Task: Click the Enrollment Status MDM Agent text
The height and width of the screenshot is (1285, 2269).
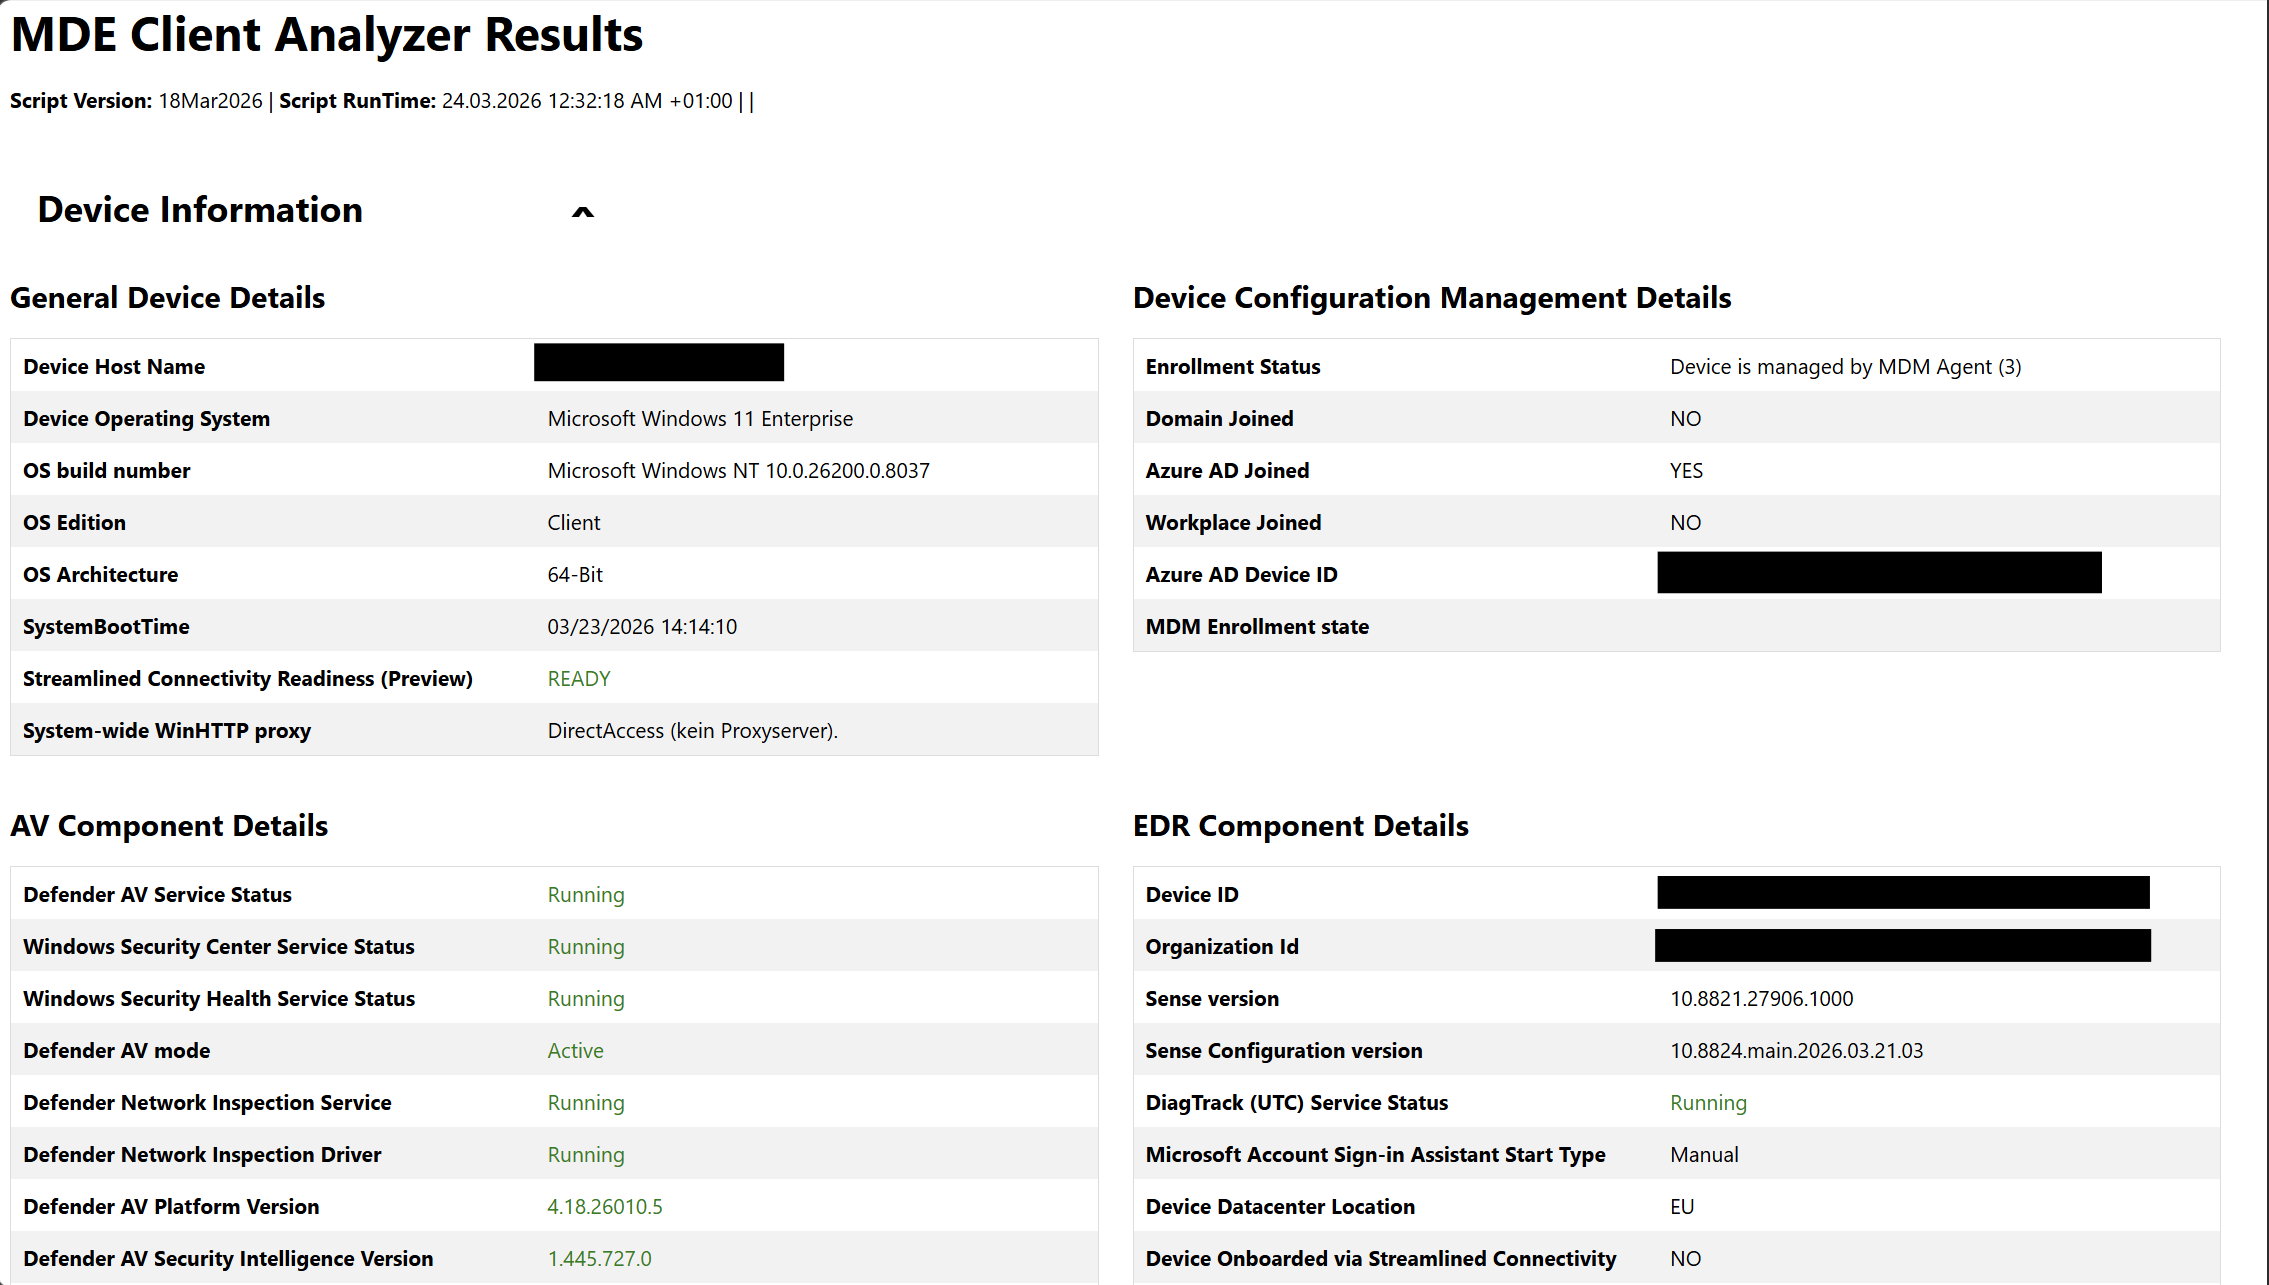Action: point(1845,367)
